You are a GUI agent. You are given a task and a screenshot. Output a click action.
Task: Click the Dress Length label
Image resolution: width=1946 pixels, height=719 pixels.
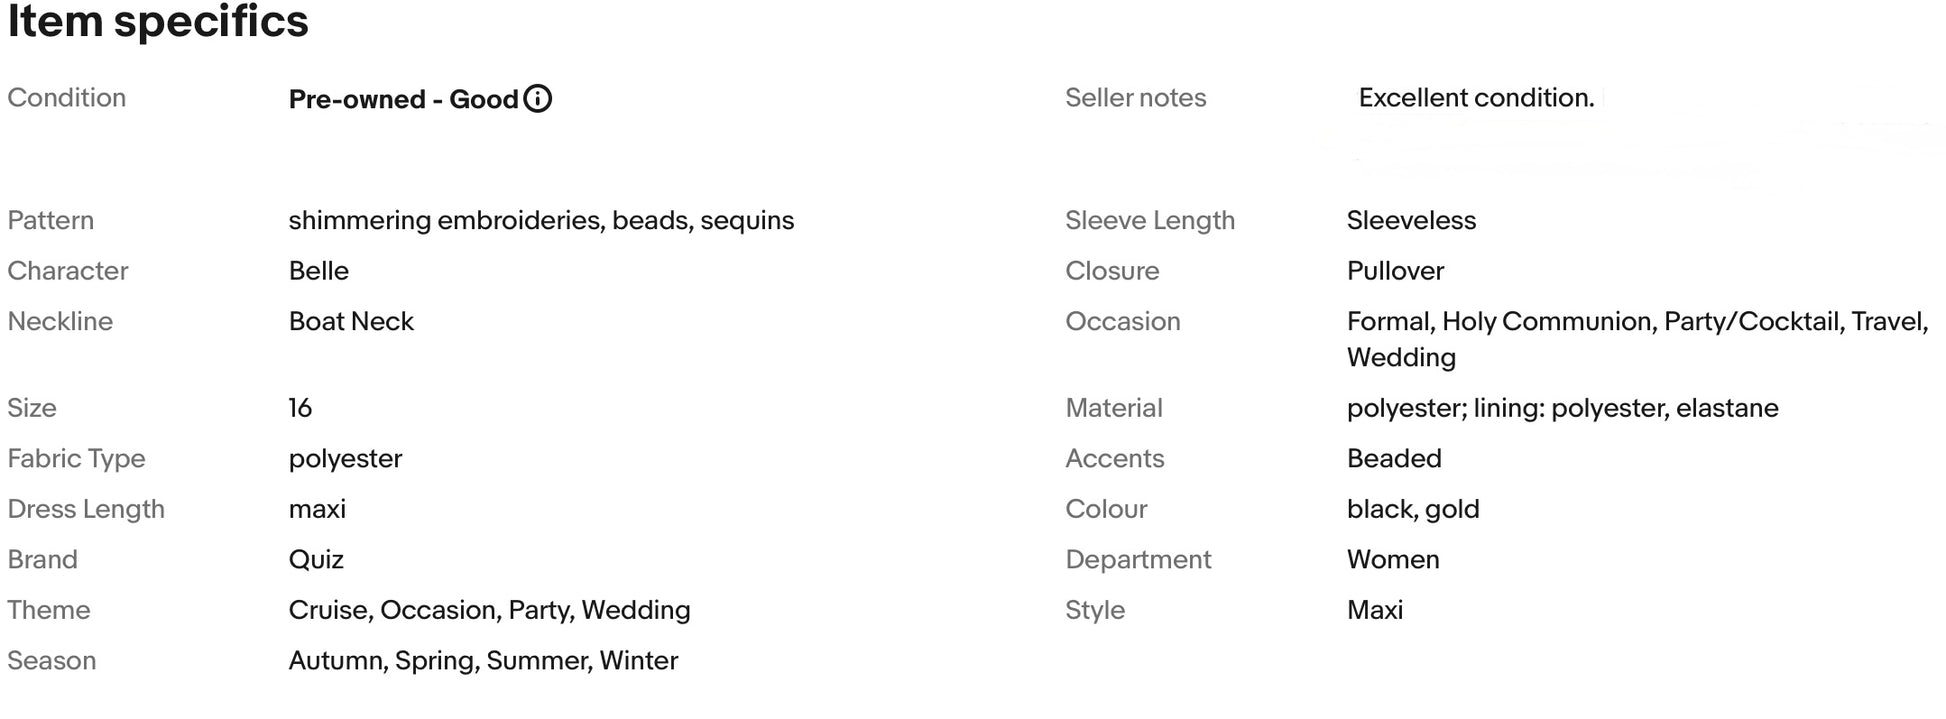pyautogui.click(x=86, y=509)
